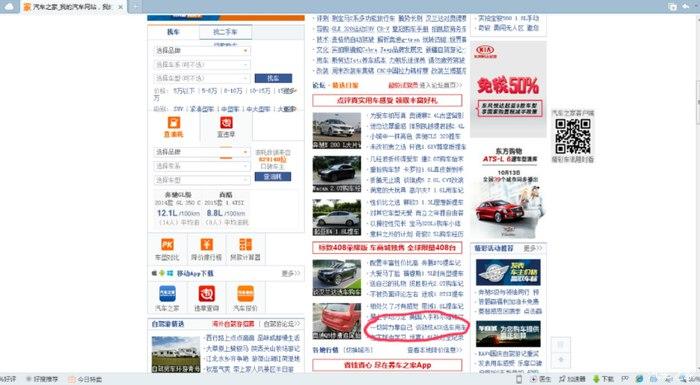Open the RV self-drive tour thumbnail
This screenshot has height=385, width=700.
point(175,354)
